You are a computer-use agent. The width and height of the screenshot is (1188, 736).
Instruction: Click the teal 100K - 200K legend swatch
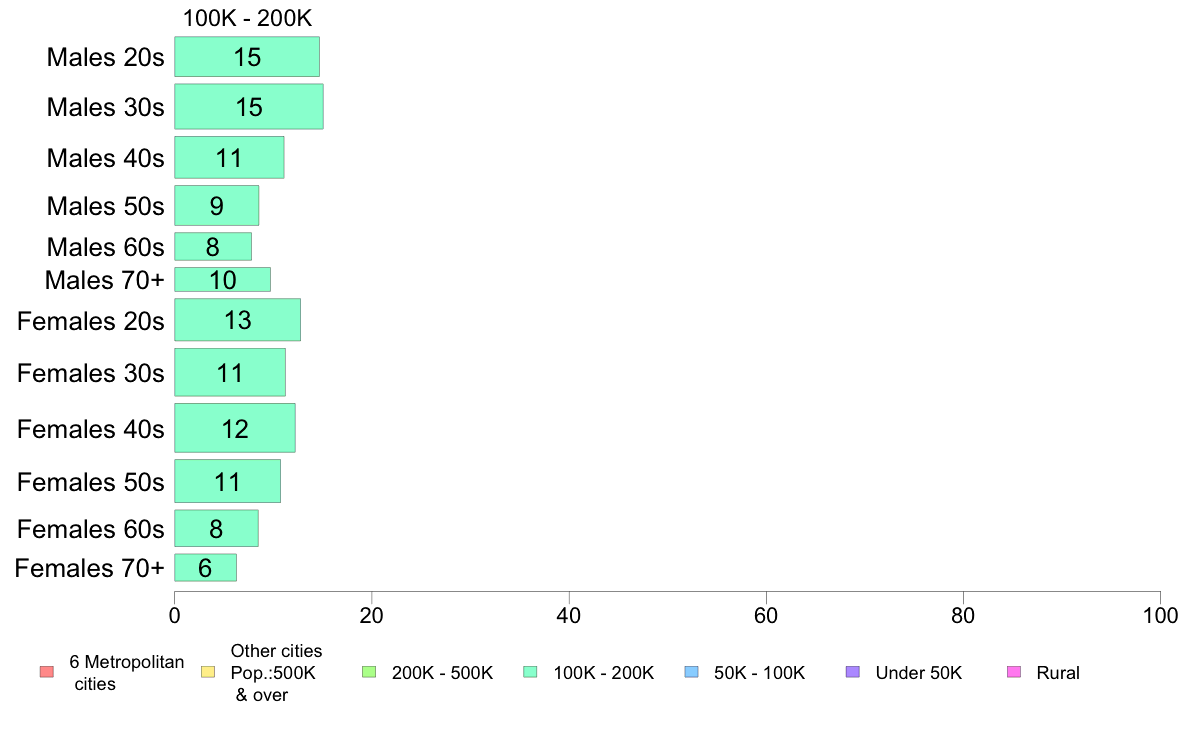(530, 672)
